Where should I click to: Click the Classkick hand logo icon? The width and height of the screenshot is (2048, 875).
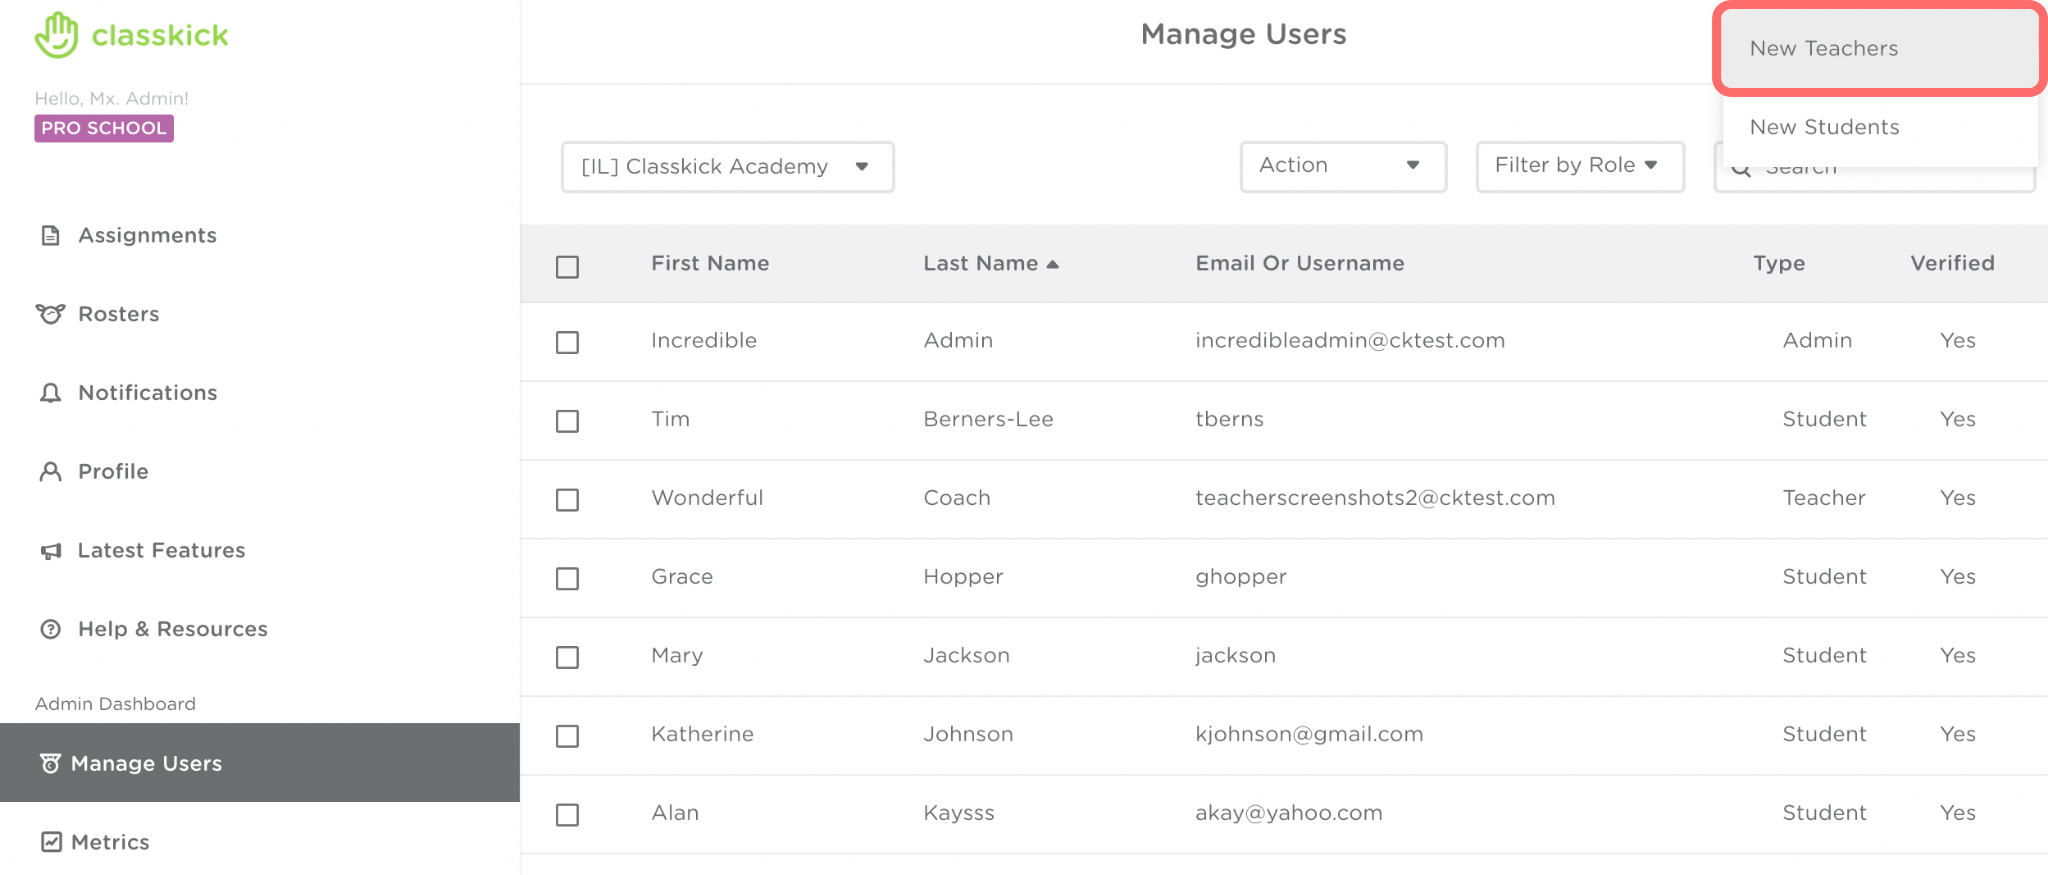(56, 35)
